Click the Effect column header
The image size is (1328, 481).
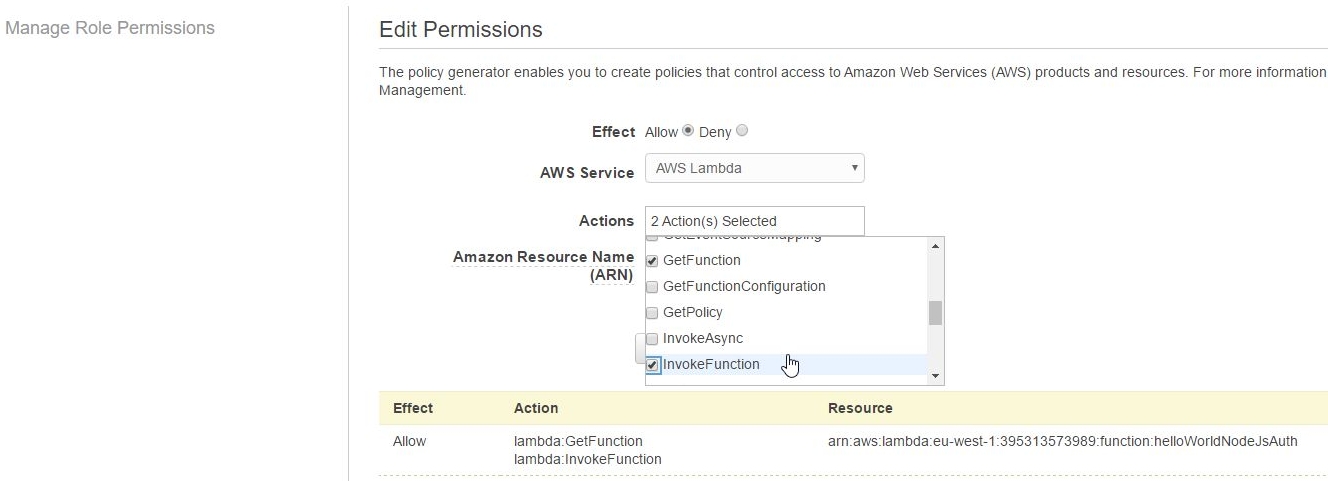[413, 408]
